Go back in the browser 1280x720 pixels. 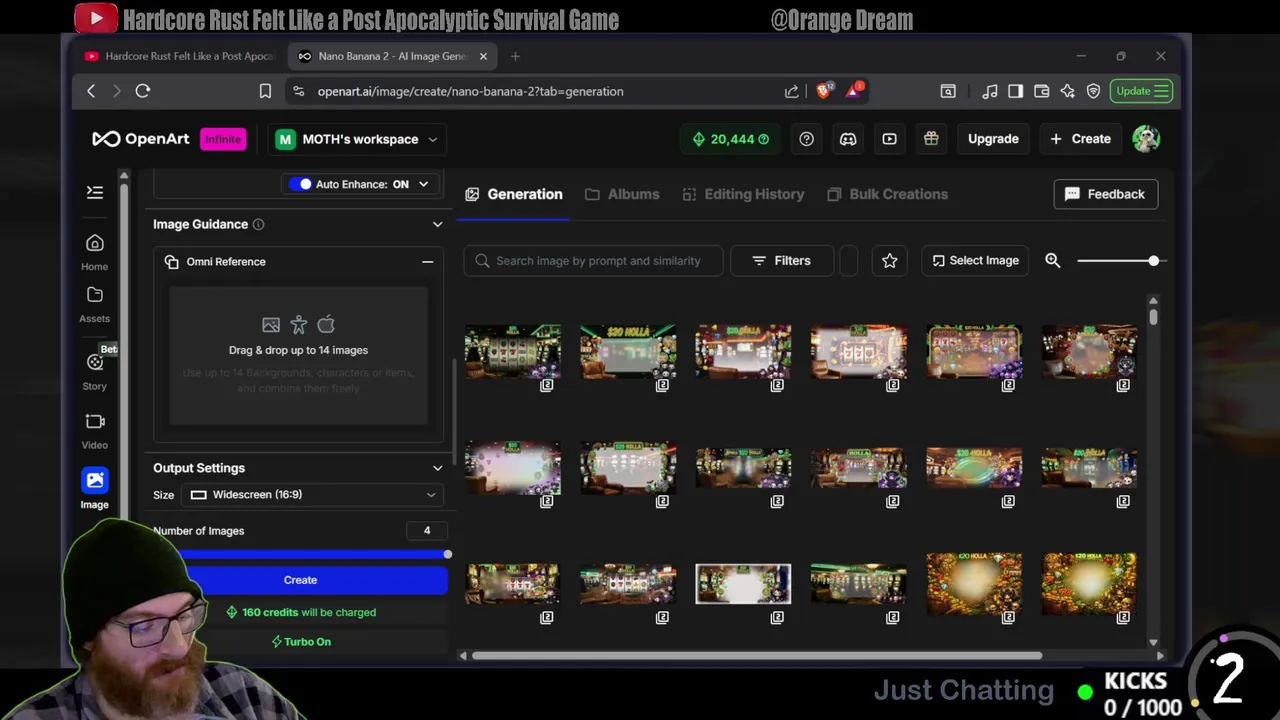(91, 91)
